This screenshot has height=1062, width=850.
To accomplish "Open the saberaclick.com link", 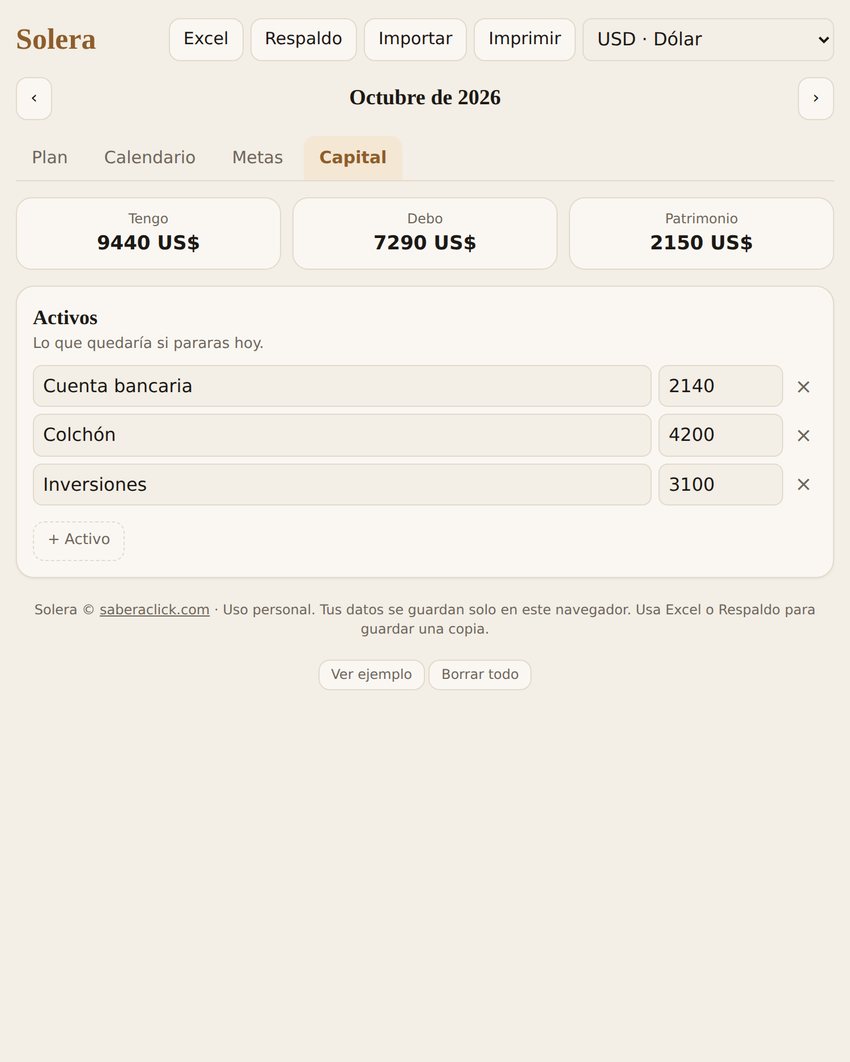I will click(x=154, y=610).
